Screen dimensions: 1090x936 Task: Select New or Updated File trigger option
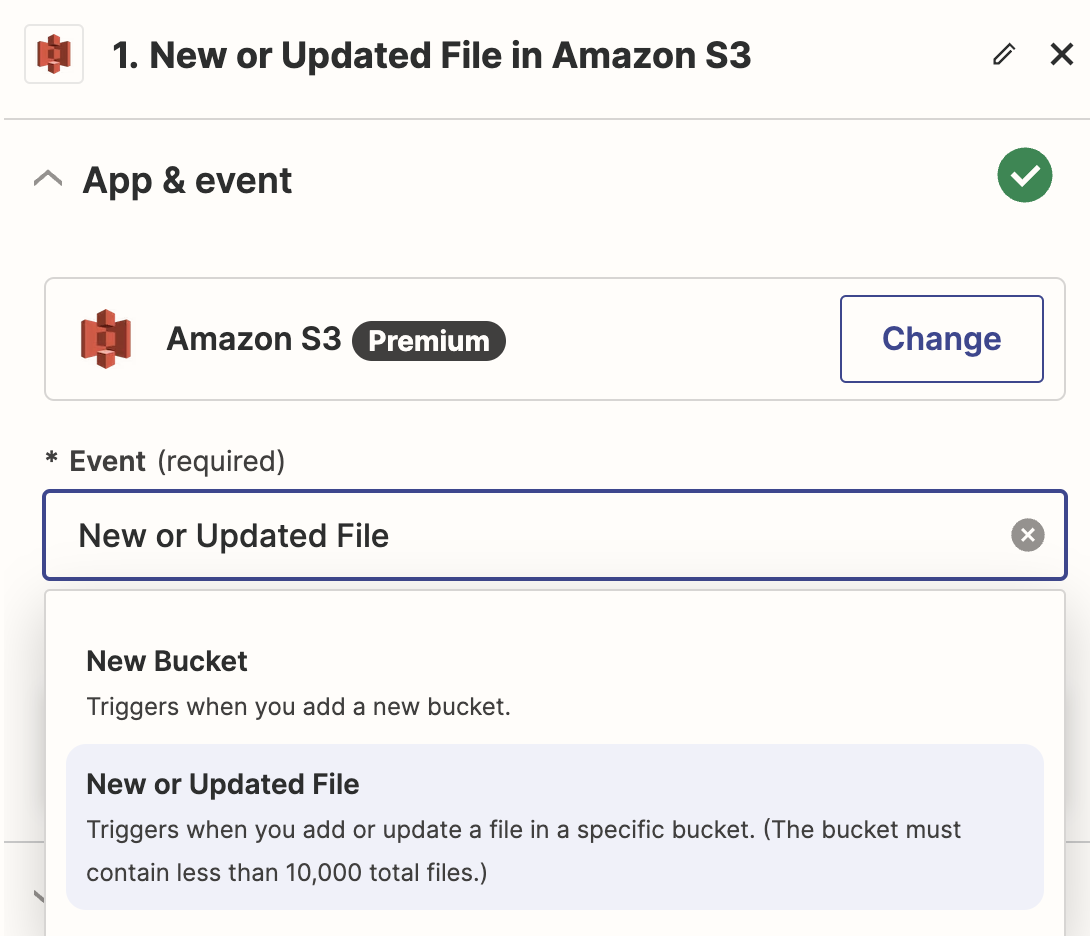tap(555, 827)
